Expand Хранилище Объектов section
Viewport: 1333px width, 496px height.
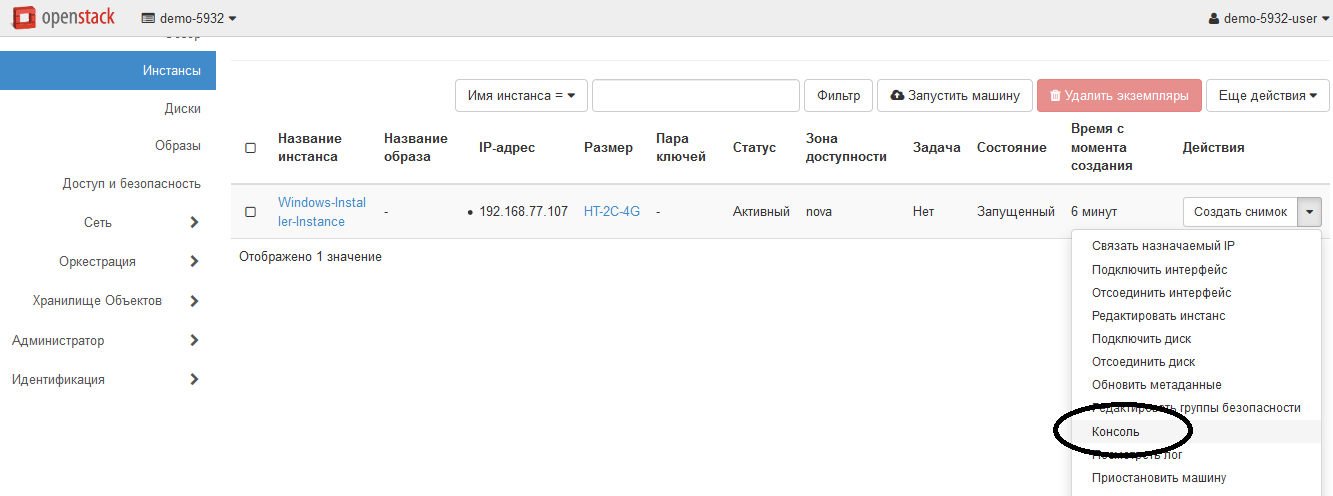point(194,300)
